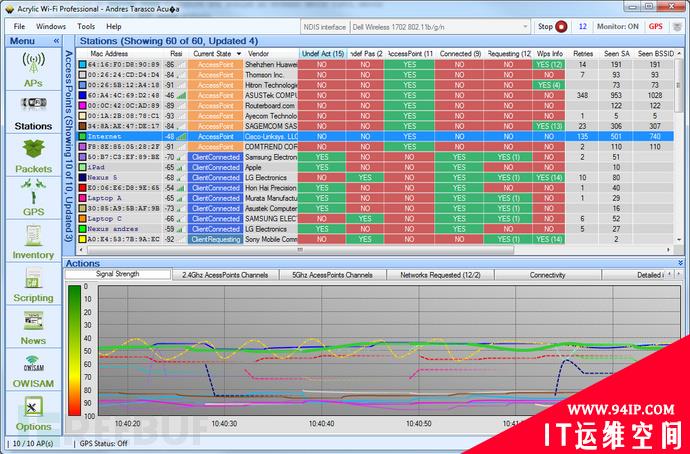Sort by Rssi column header
This screenshot has height=454, width=690.
(x=176, y=54)
